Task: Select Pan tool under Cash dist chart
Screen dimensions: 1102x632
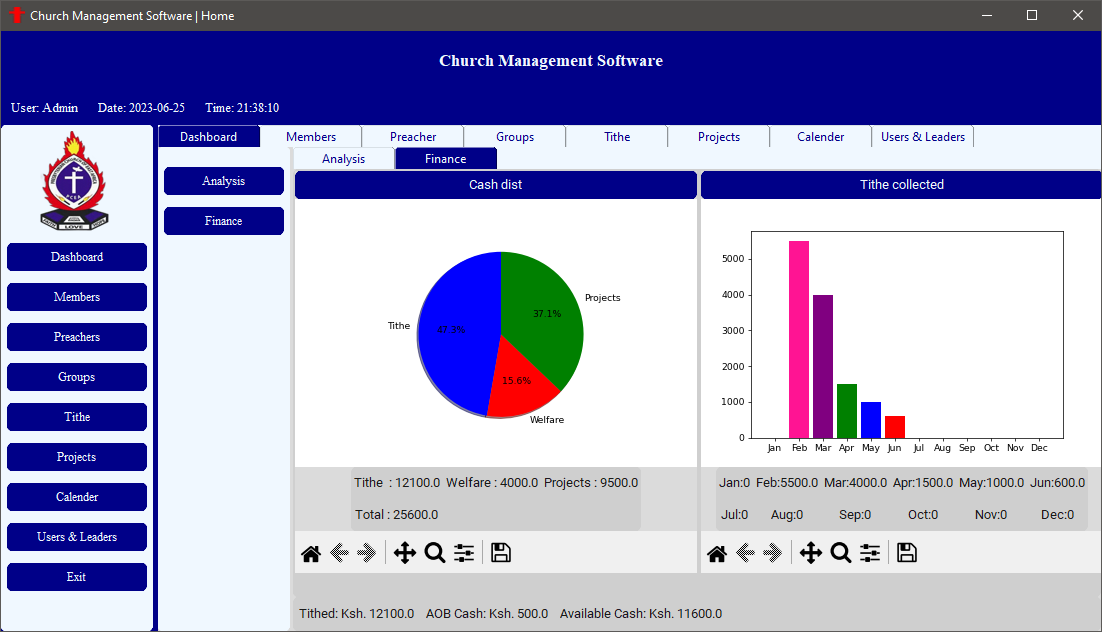Action: [x=405, y=553]
